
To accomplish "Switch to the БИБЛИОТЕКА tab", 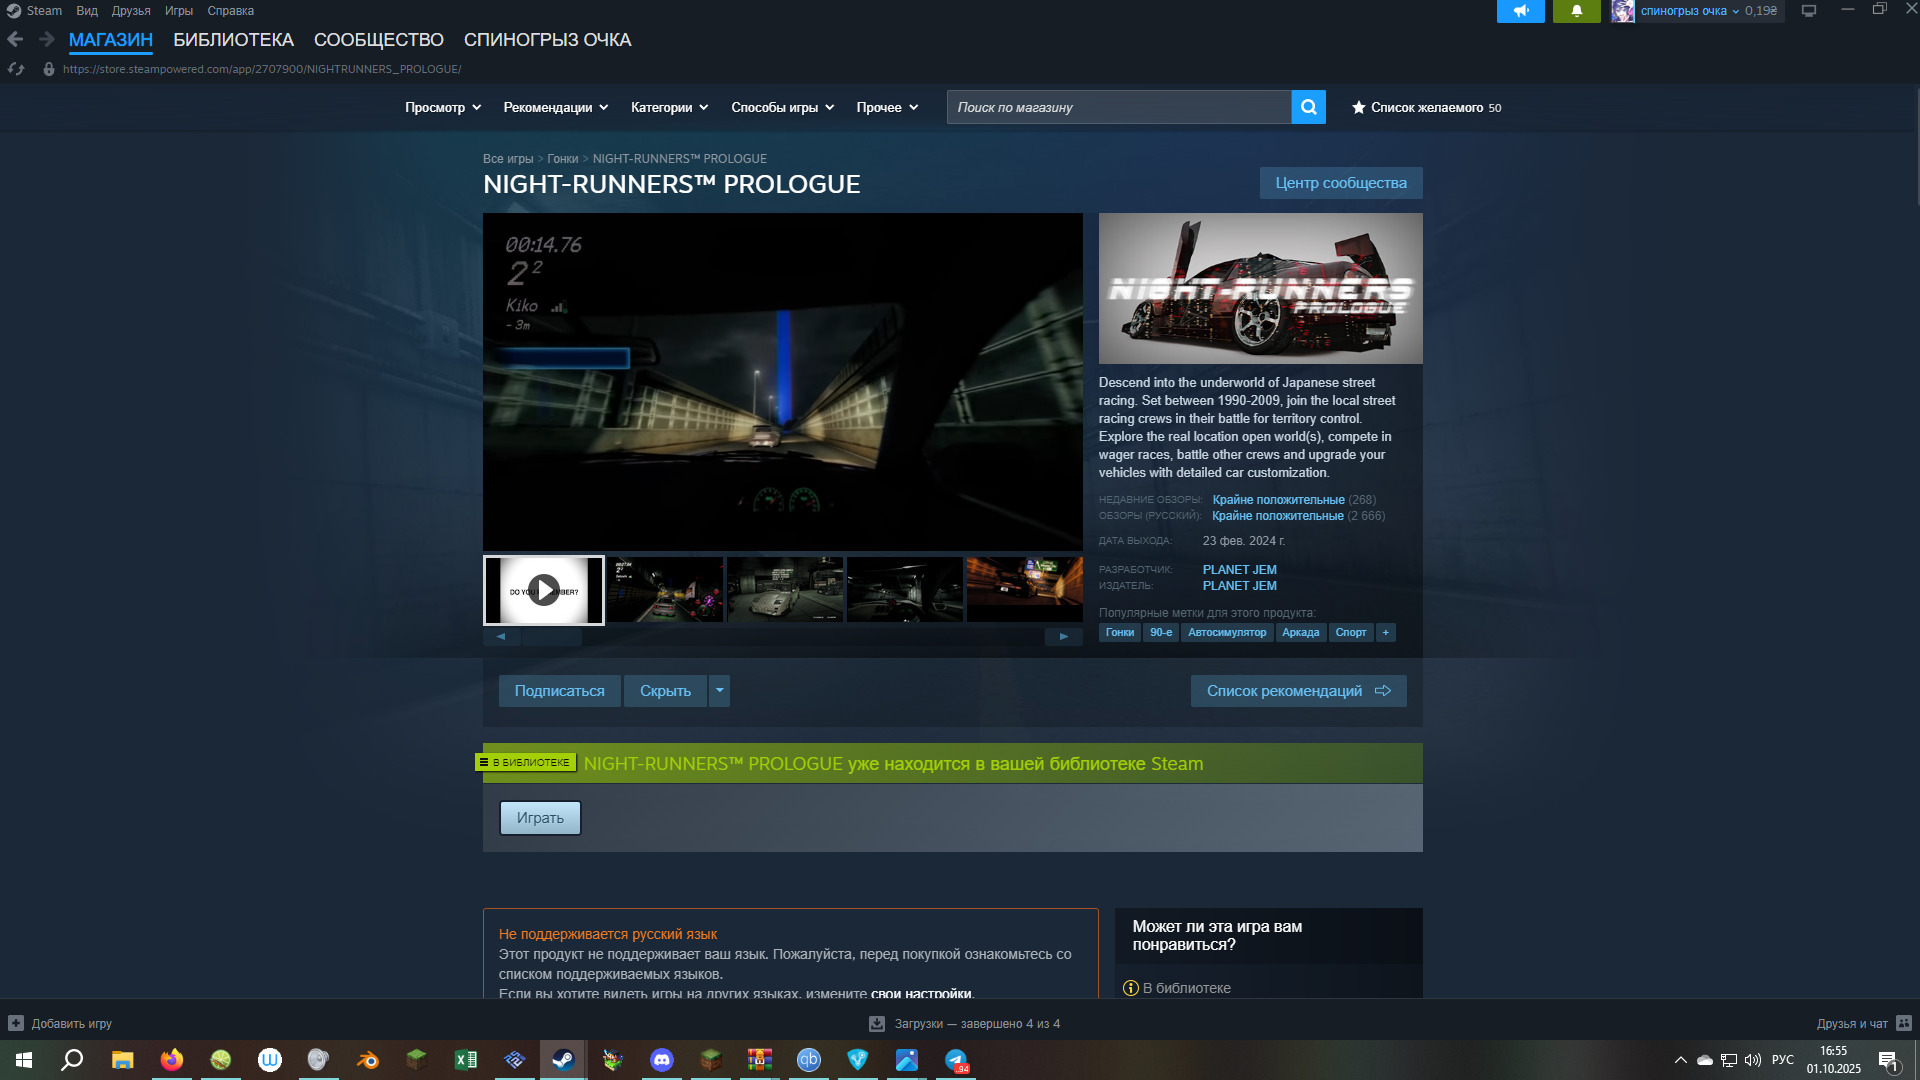I will click(x=233, y=40).
